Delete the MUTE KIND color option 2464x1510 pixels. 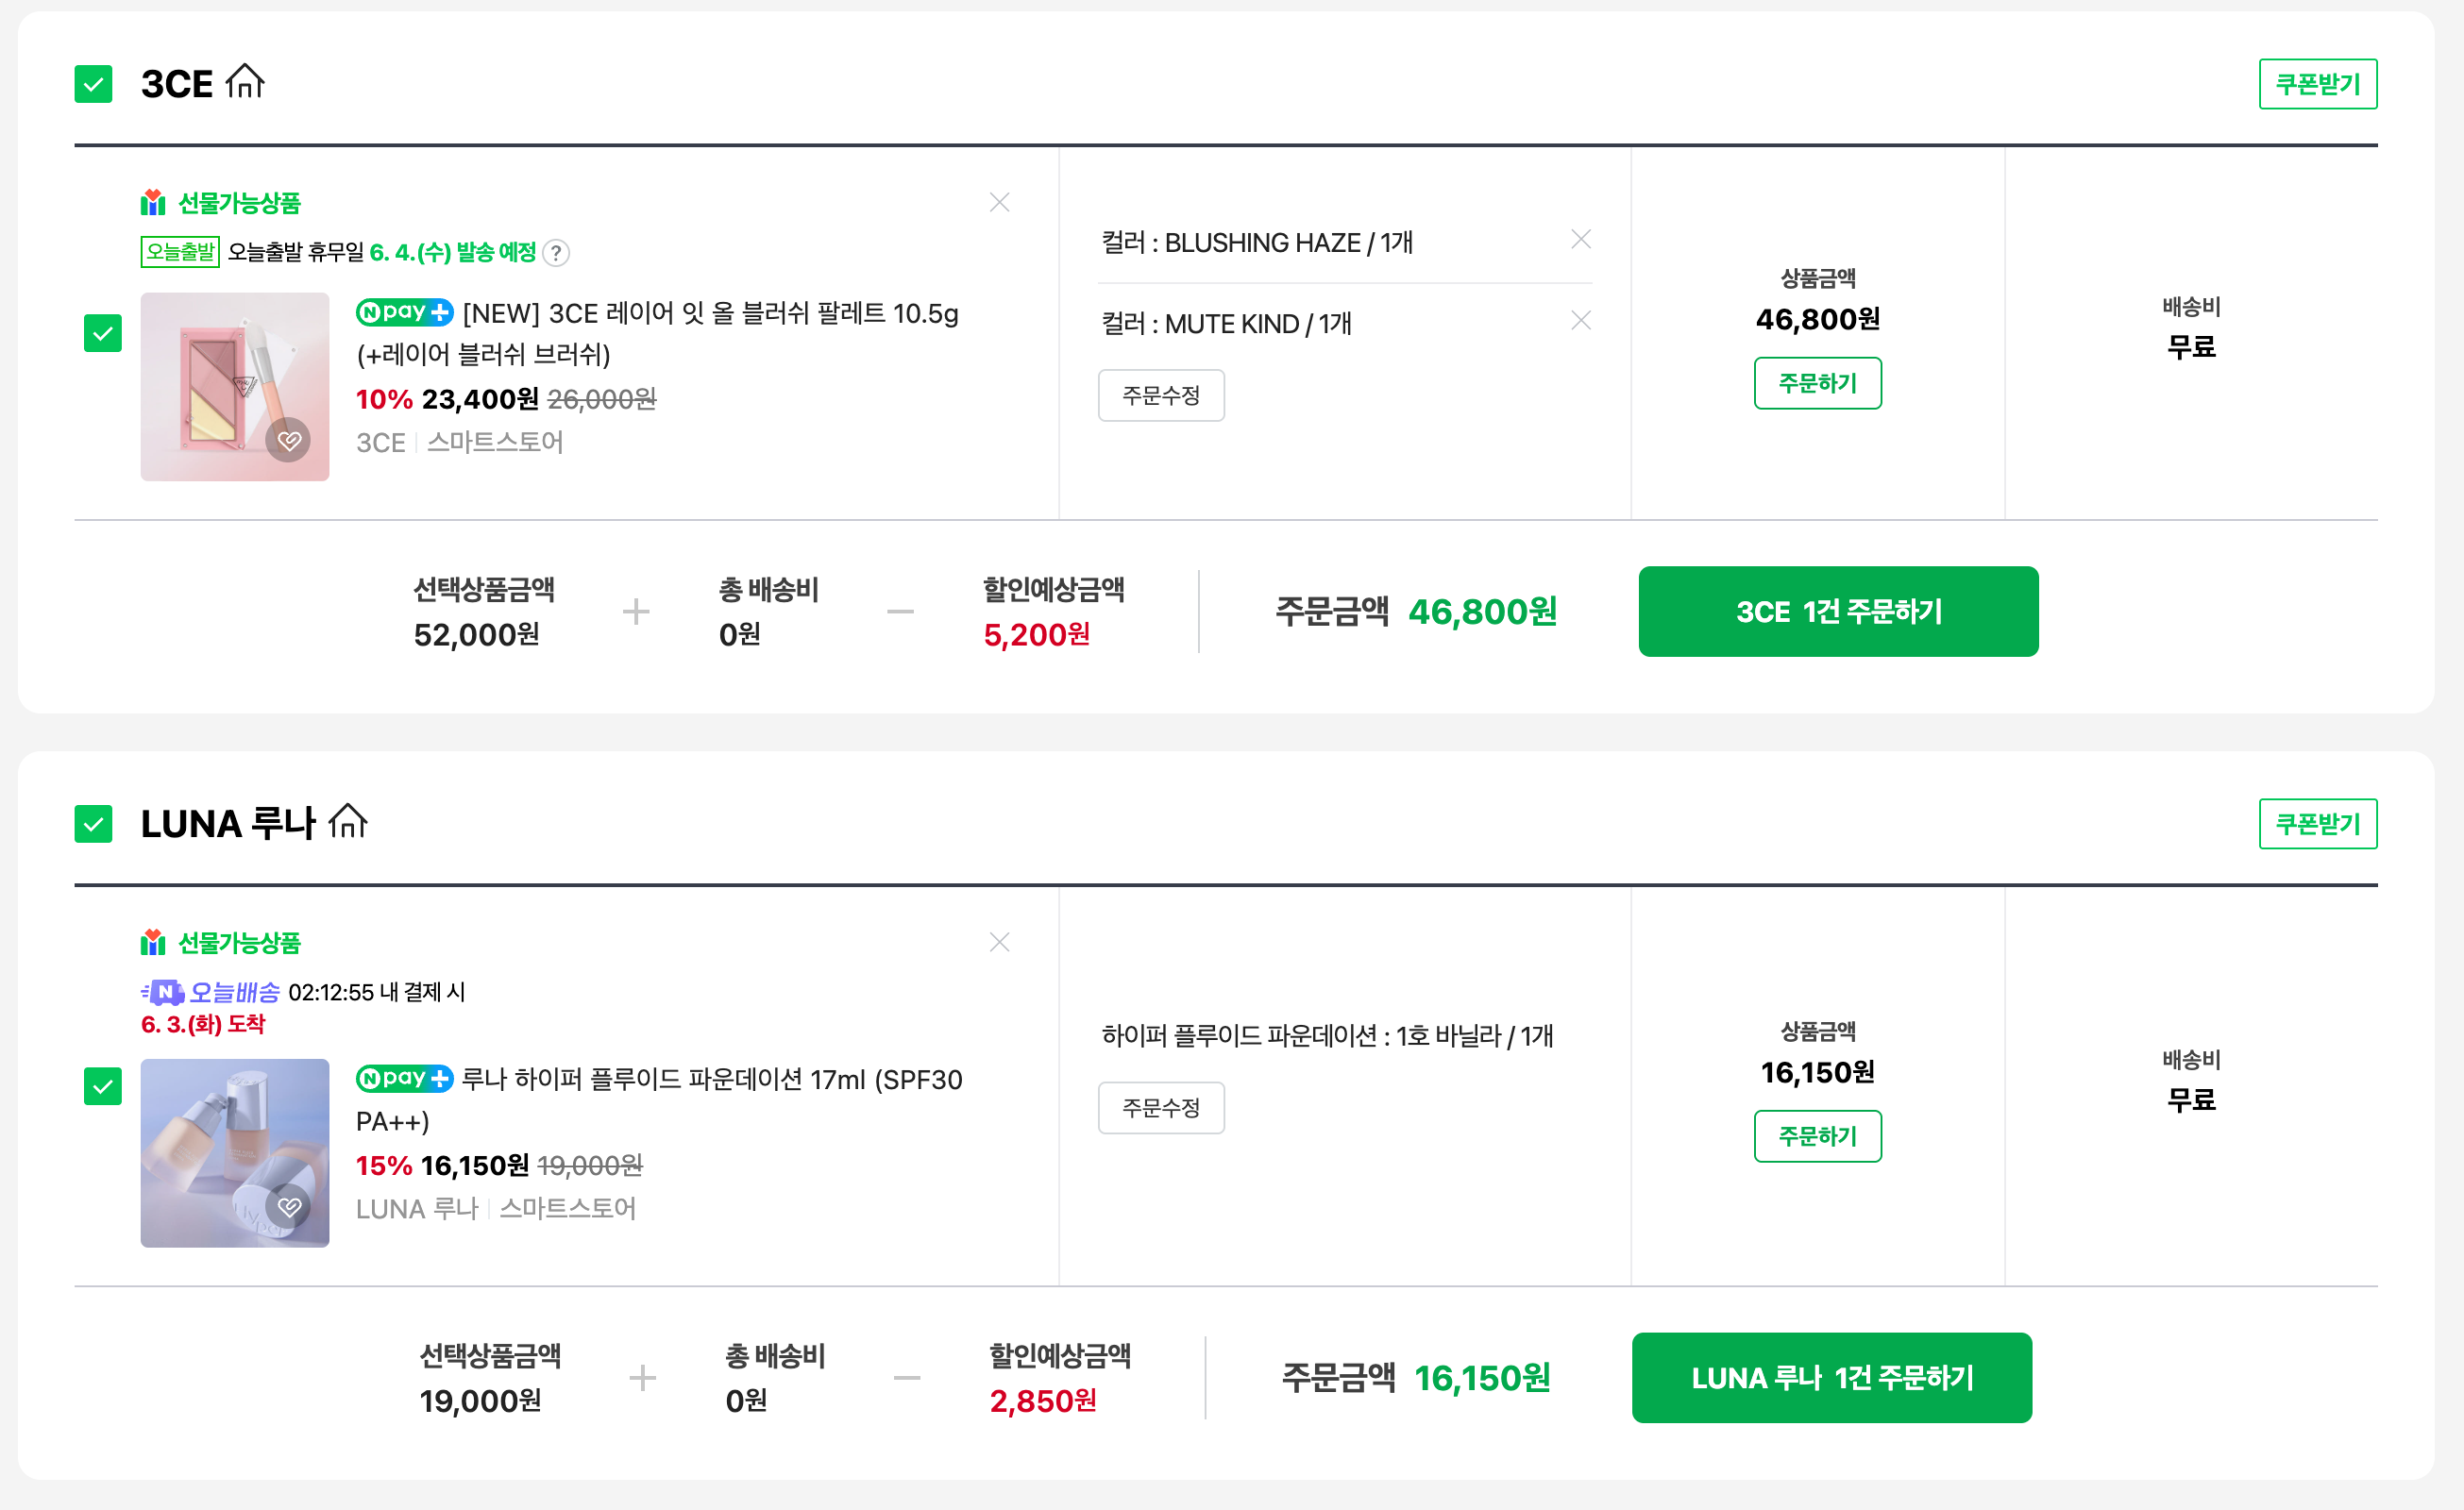pos(1581,321)
